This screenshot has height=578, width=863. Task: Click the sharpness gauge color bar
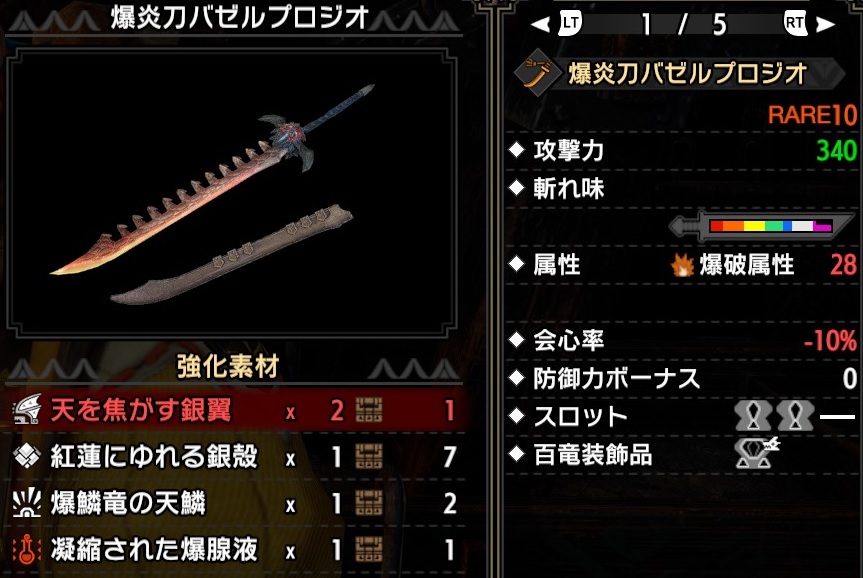click(x=771, y=226)
